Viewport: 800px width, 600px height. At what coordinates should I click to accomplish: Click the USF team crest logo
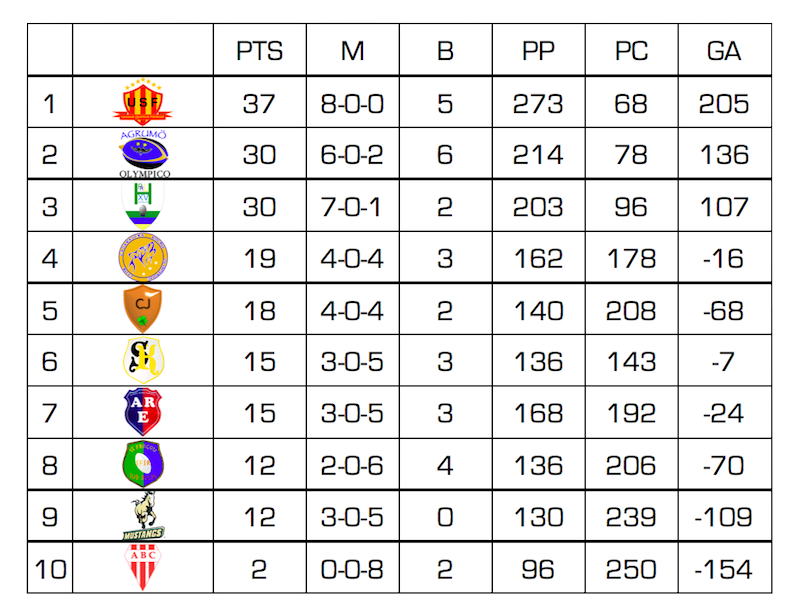tap(143, 101)
